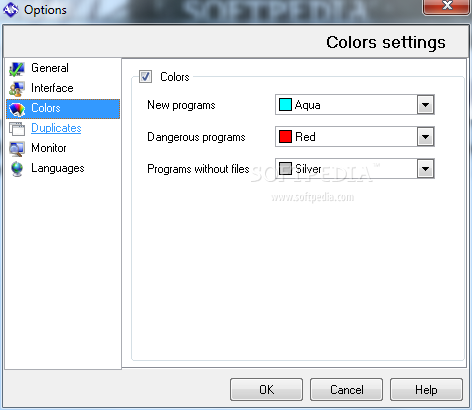
Task: Click the Duplicates windows icon
Action: click(17, 129)
